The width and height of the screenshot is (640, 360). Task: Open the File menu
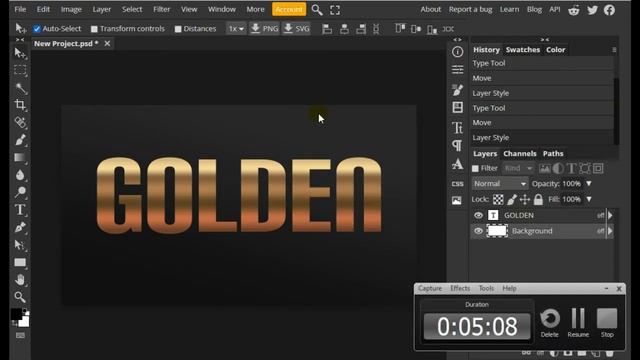click(20, 9)
